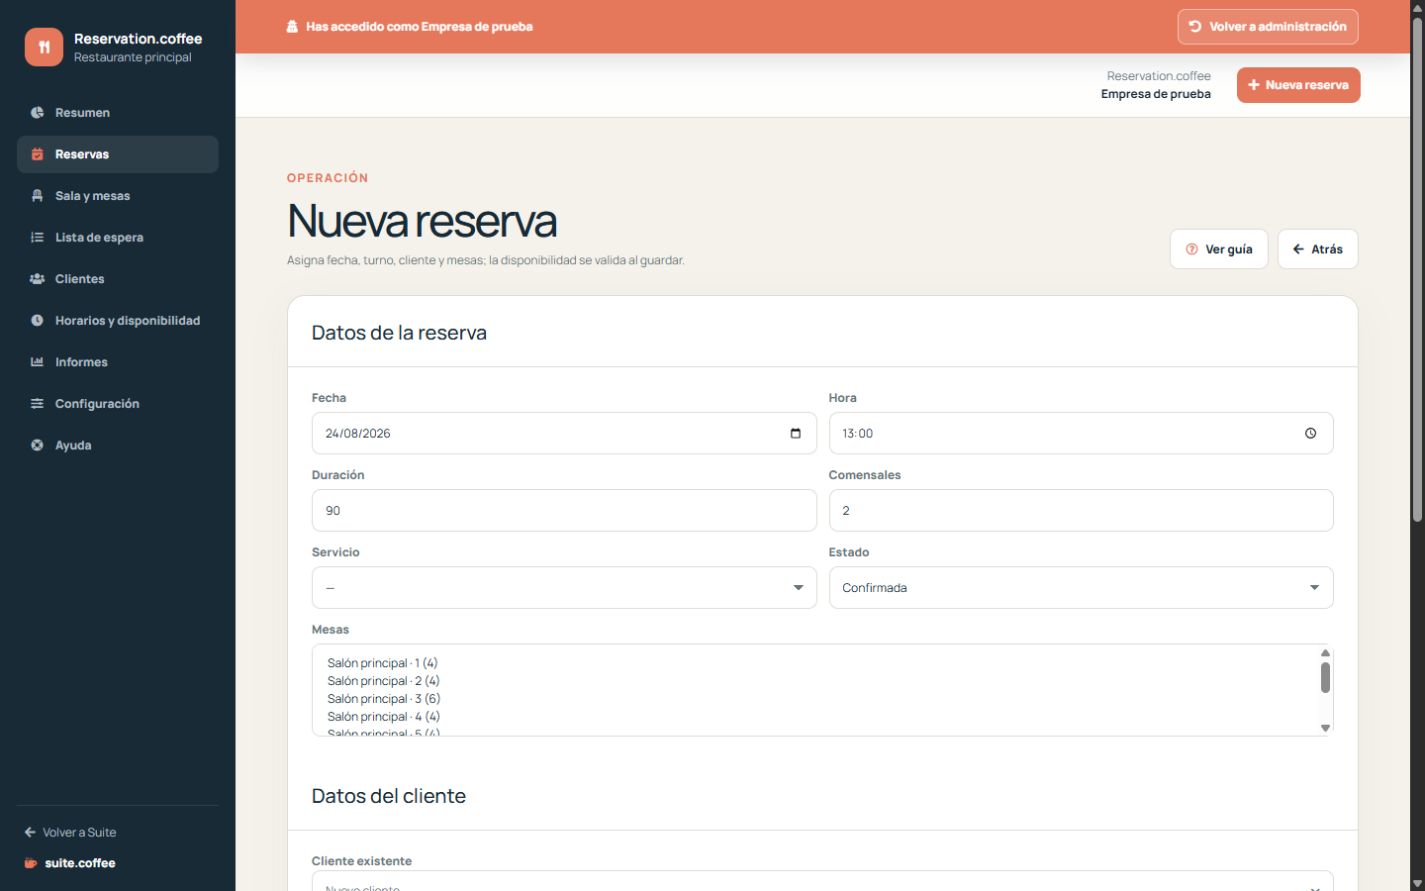Open the Informes section
This screenshot has height=891, width=1425.
118,362
